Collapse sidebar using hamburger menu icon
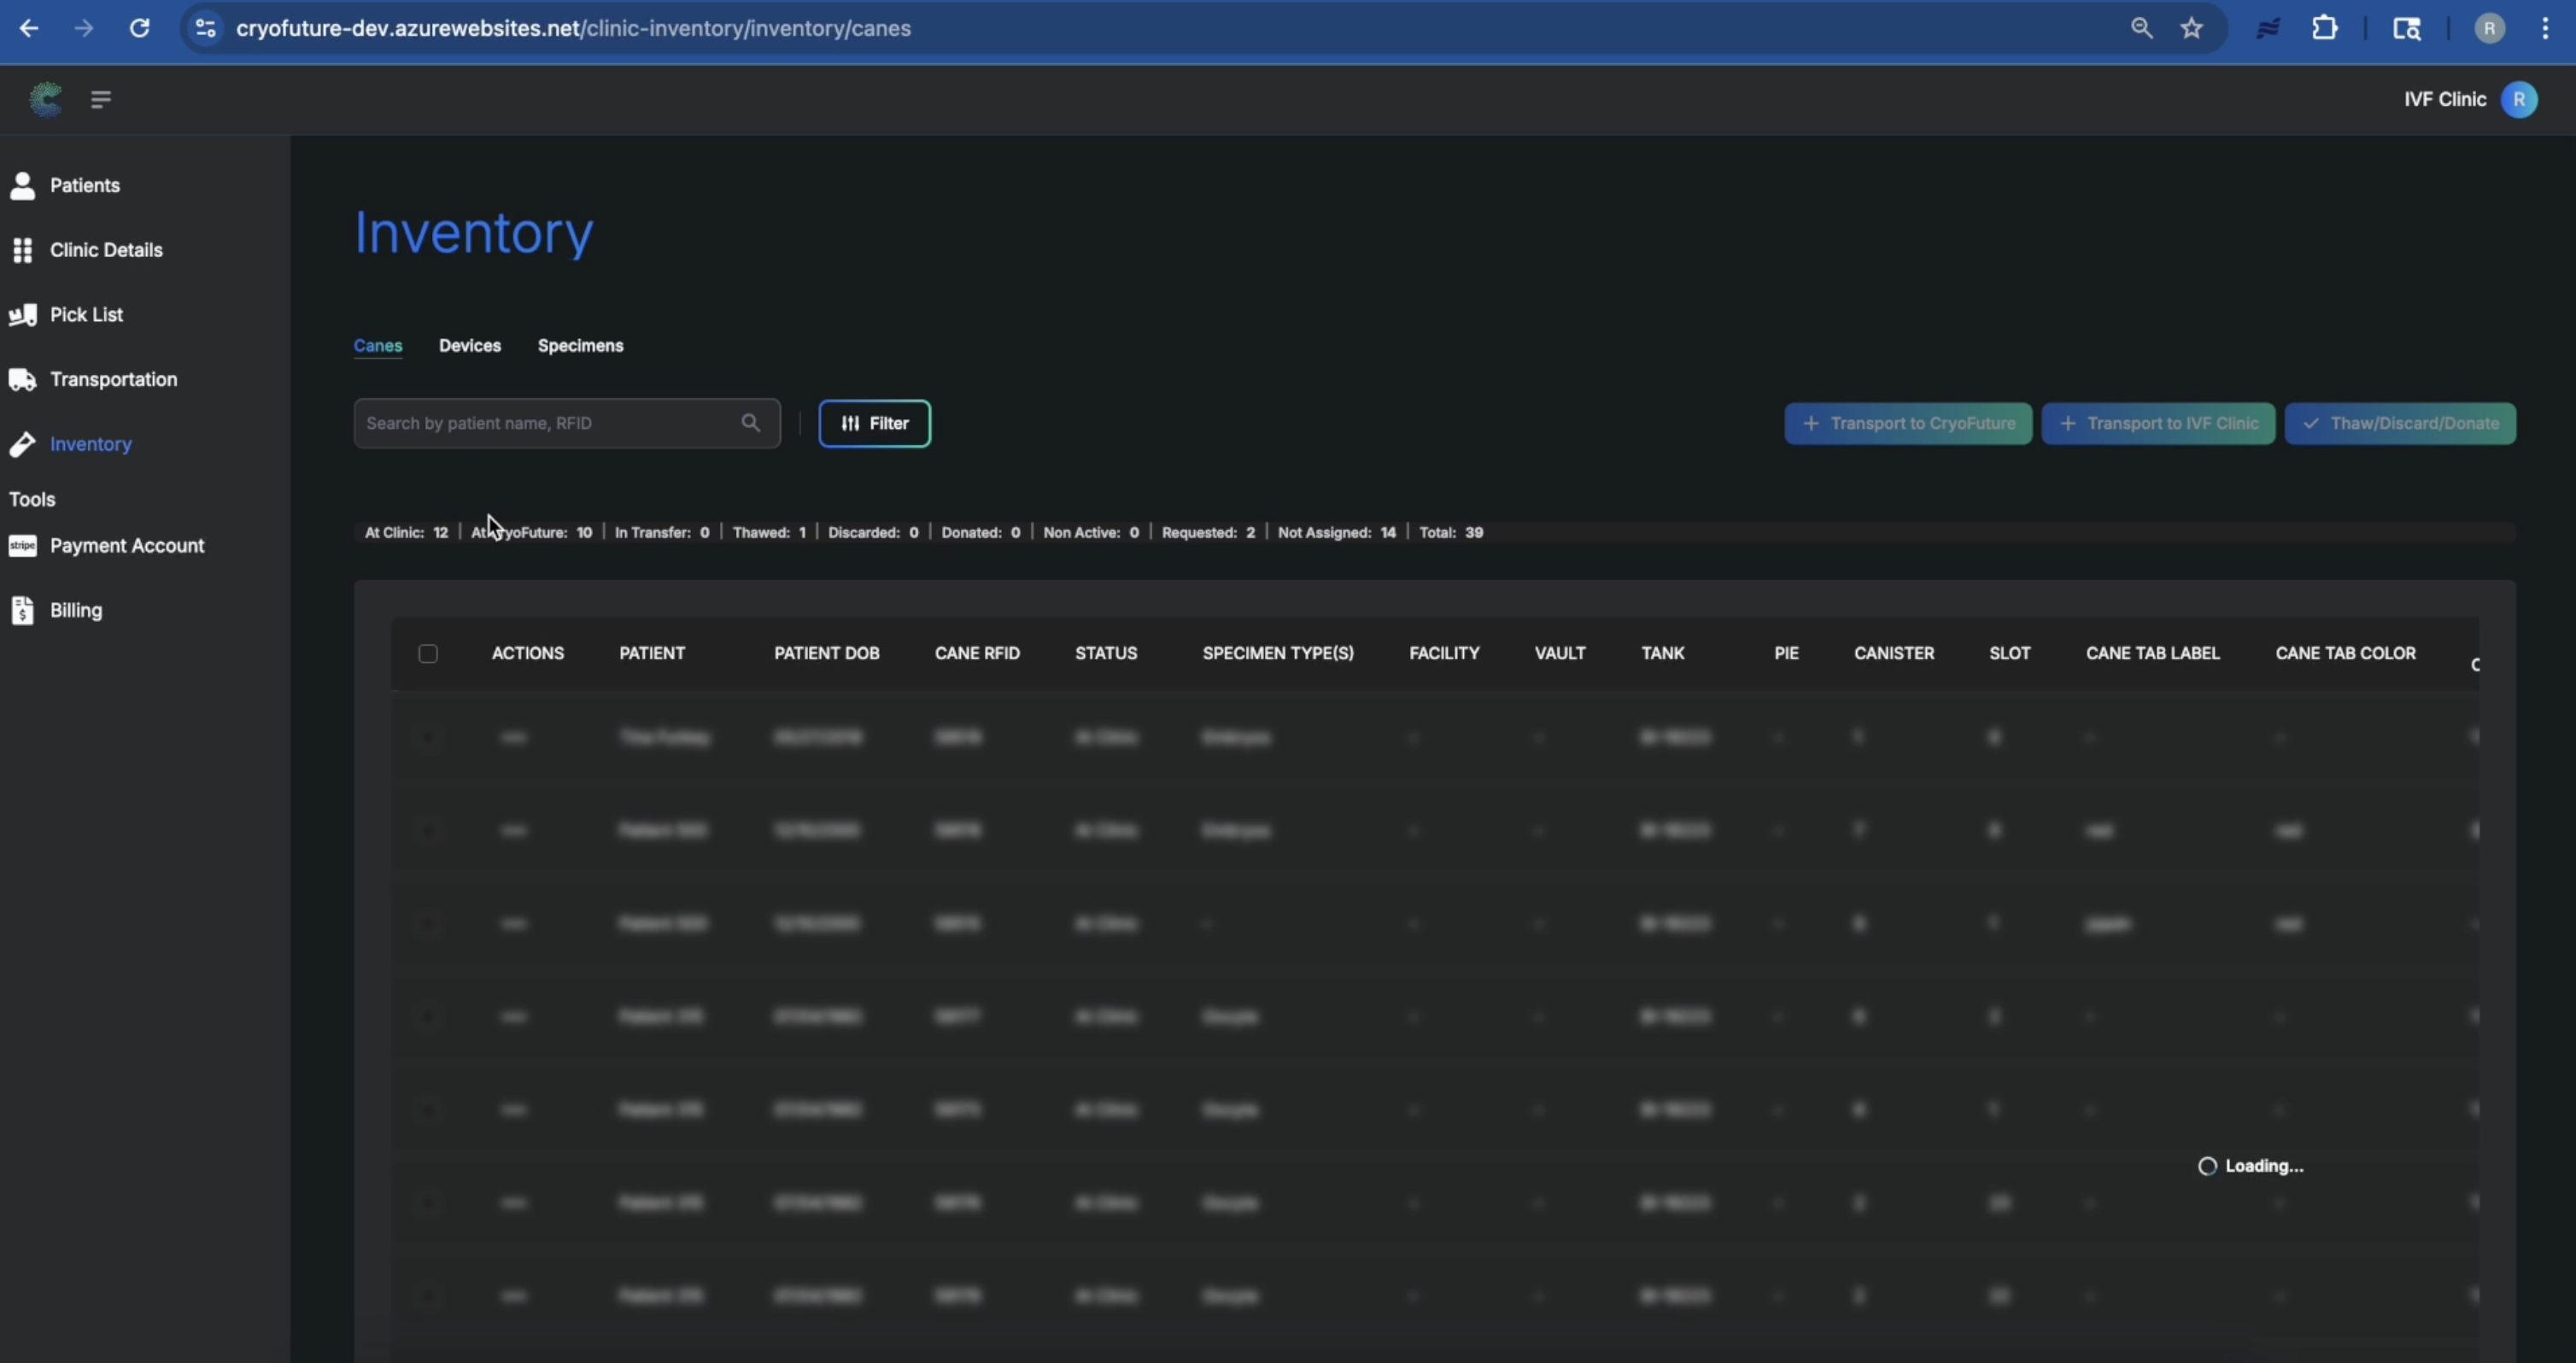Image resolution: width=2576 pixels, height=1363 pixels. pos(100,99)
